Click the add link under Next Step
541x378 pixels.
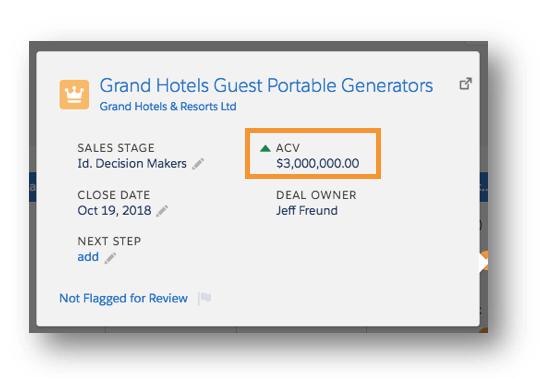pos(88,257)
